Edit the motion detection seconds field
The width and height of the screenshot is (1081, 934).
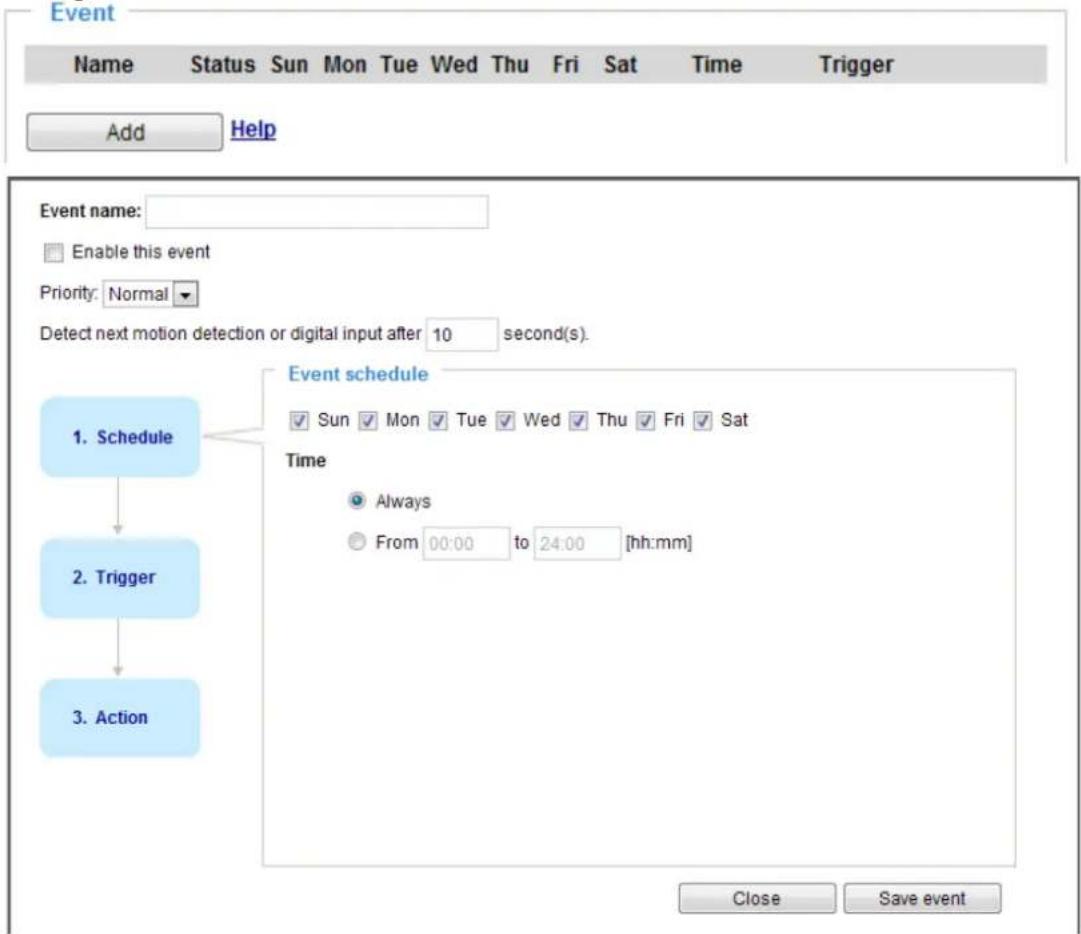pyautogui.click(x=461, y=334)
